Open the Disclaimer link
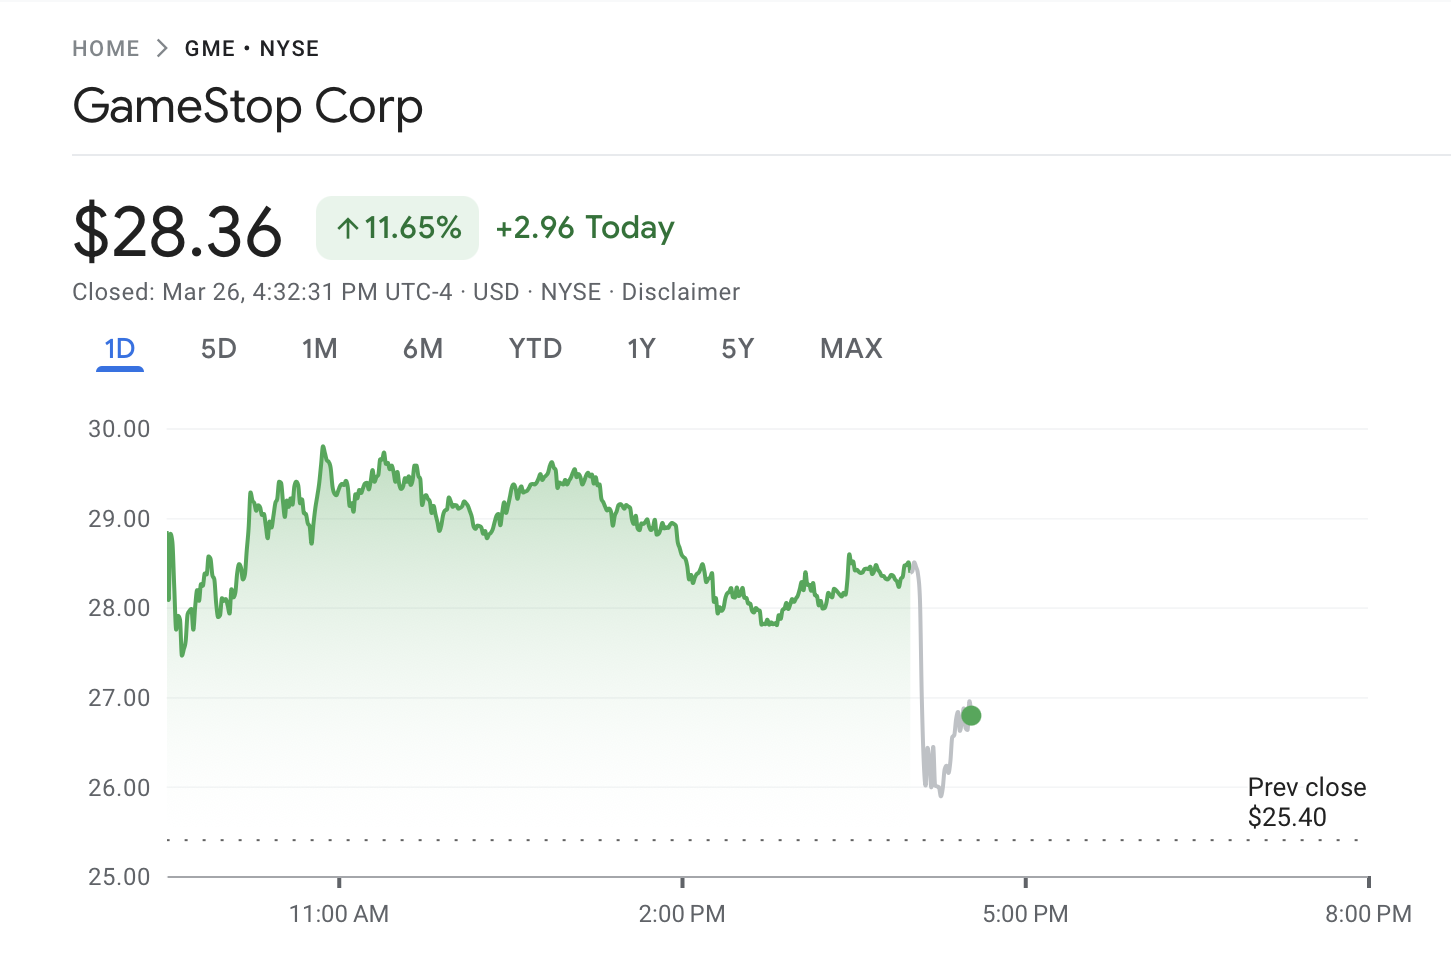This screenshot has width=1451, height=965. coord(680,292)
